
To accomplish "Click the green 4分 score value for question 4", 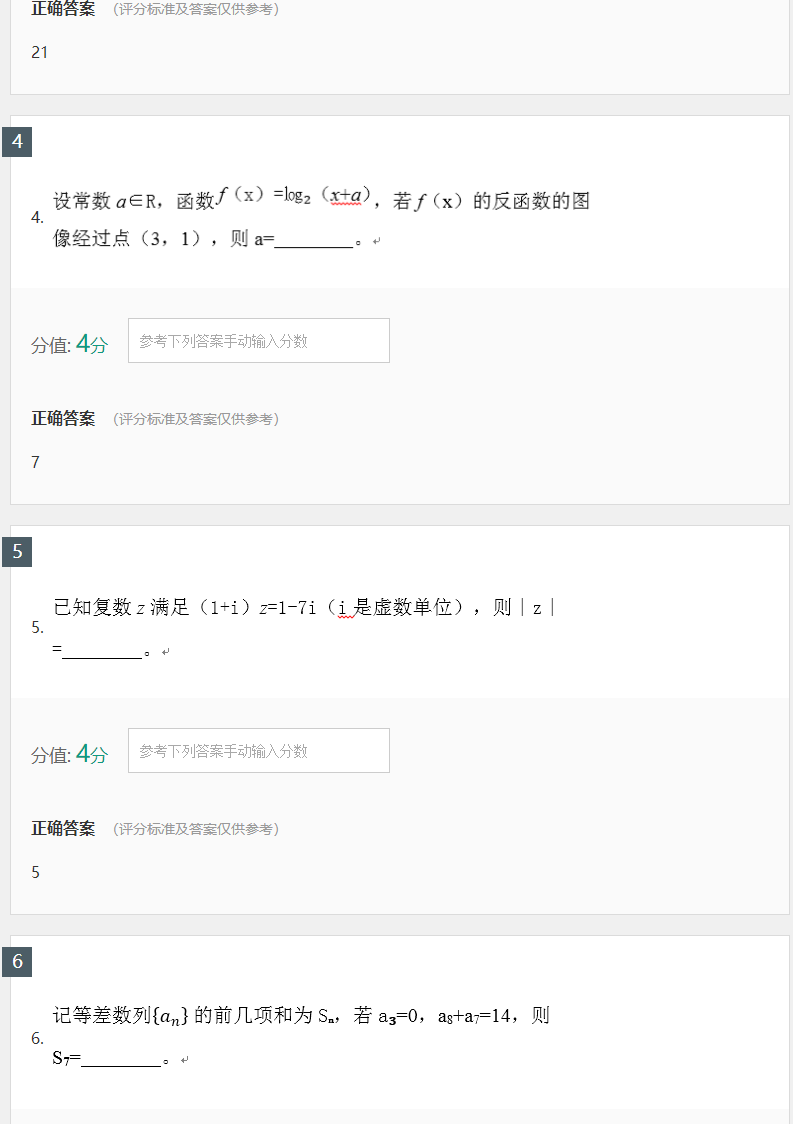I will click(x=88, y=340).
